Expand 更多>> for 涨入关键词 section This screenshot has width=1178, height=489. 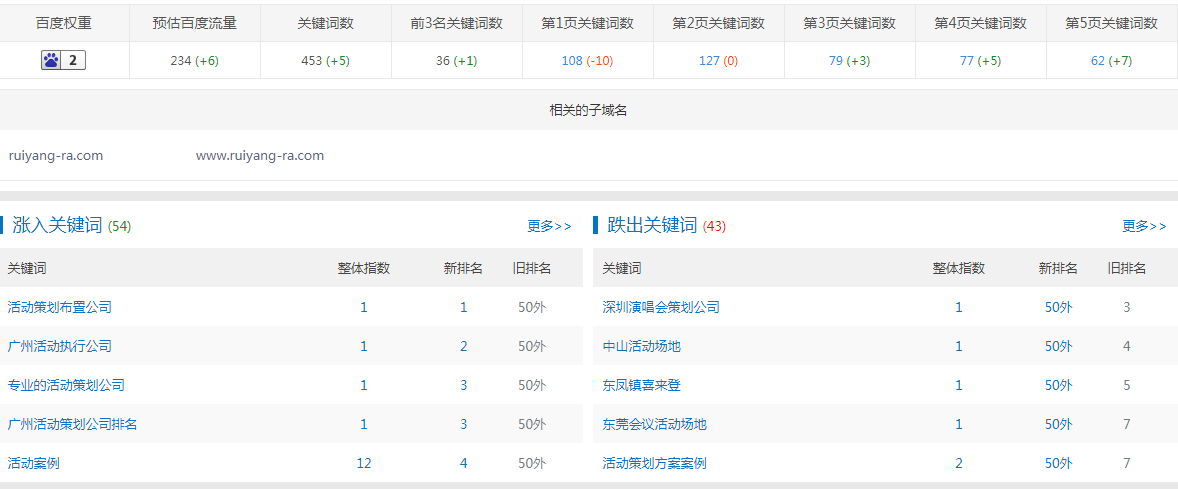[x=549, y=226]
